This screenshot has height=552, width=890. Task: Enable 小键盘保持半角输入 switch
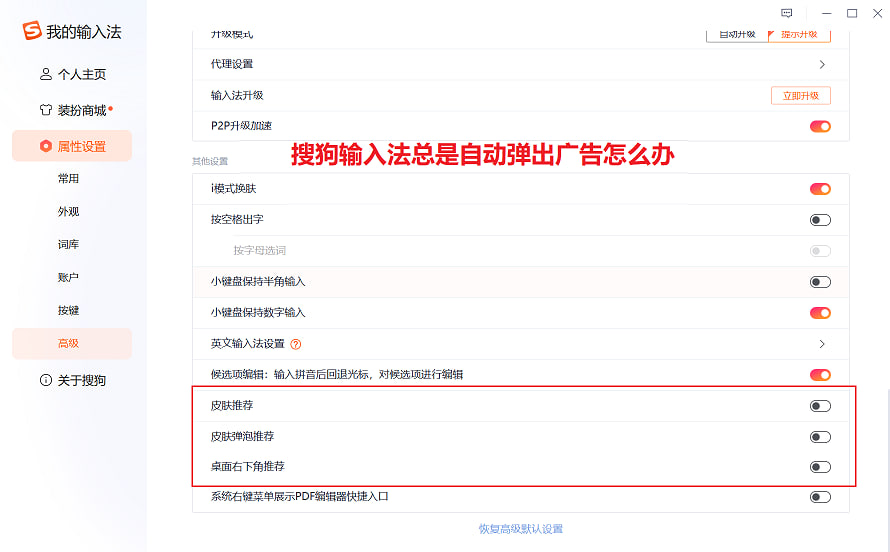pyautogui.click(x=820, y=282)
